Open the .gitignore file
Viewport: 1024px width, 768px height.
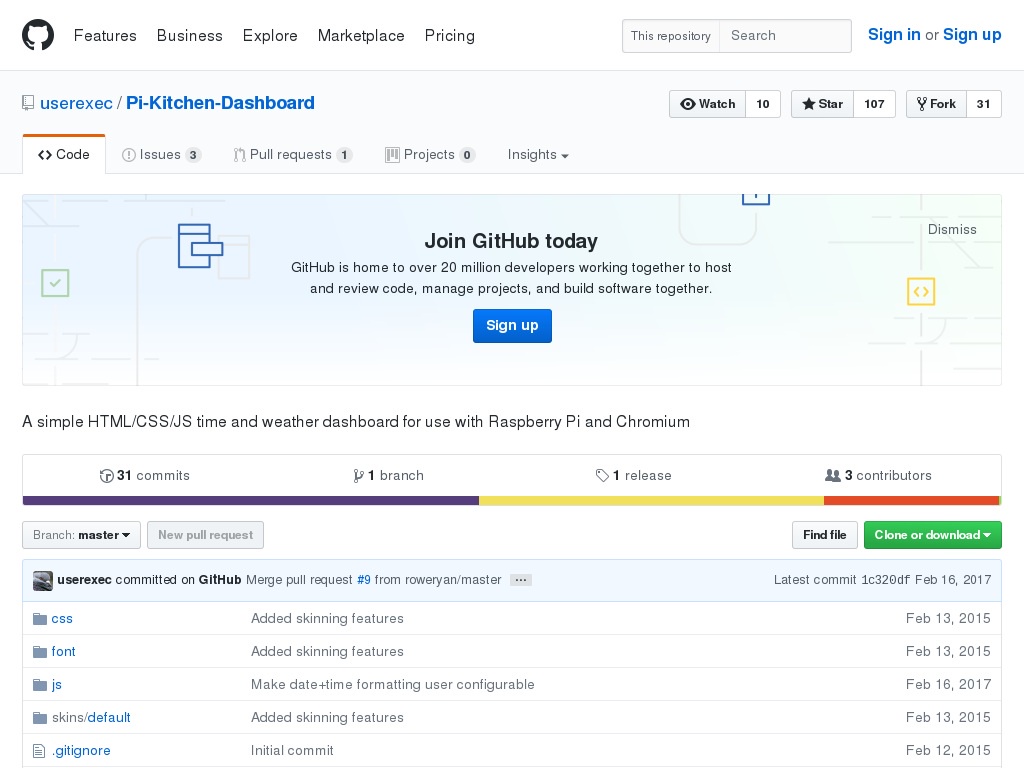[81, 751]
